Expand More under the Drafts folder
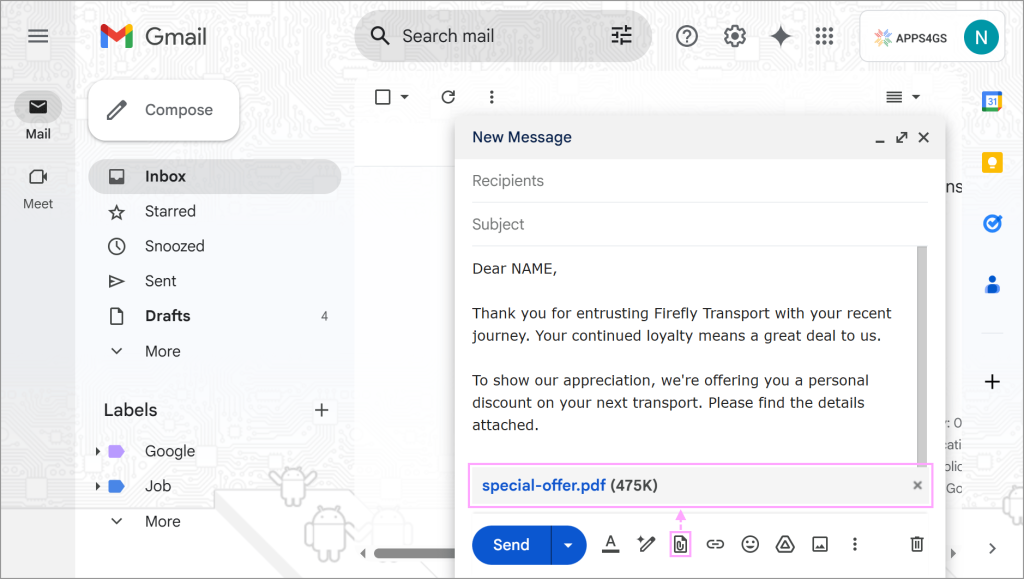Screen dimensions: 1024x579 162,351
